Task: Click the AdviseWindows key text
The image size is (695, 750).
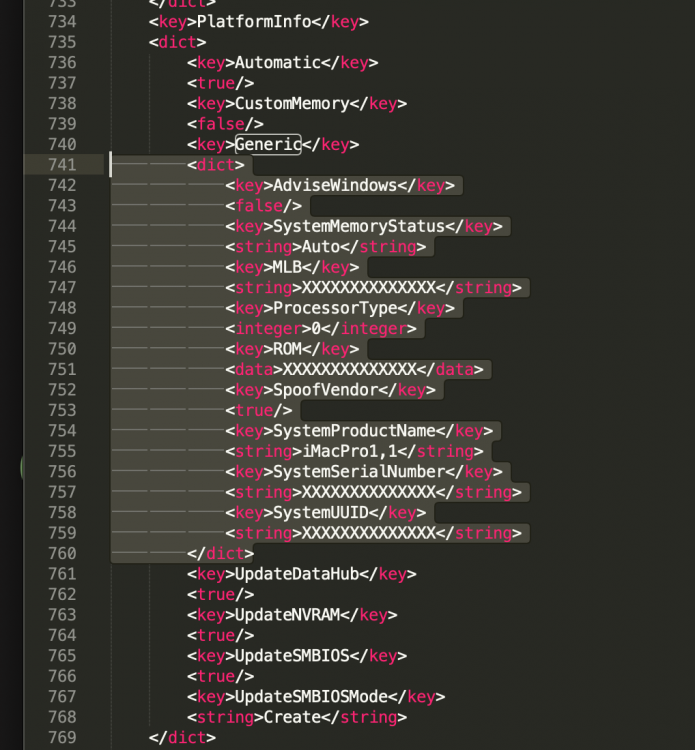Action: pyautogui.click(x=335, y=186)
